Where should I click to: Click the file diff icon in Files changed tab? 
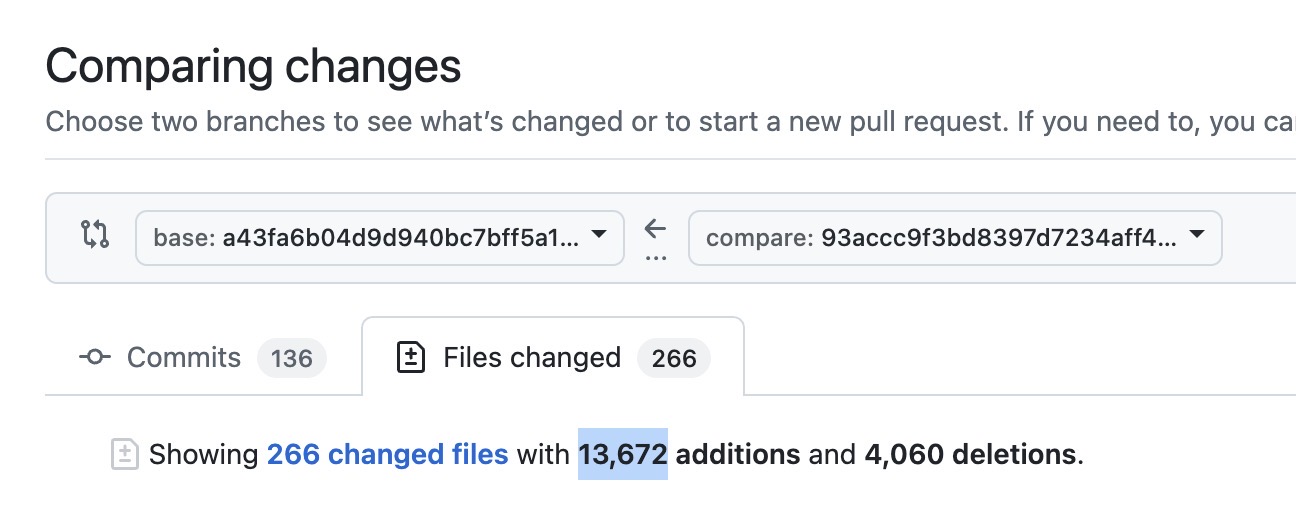(x=411, y=358)
